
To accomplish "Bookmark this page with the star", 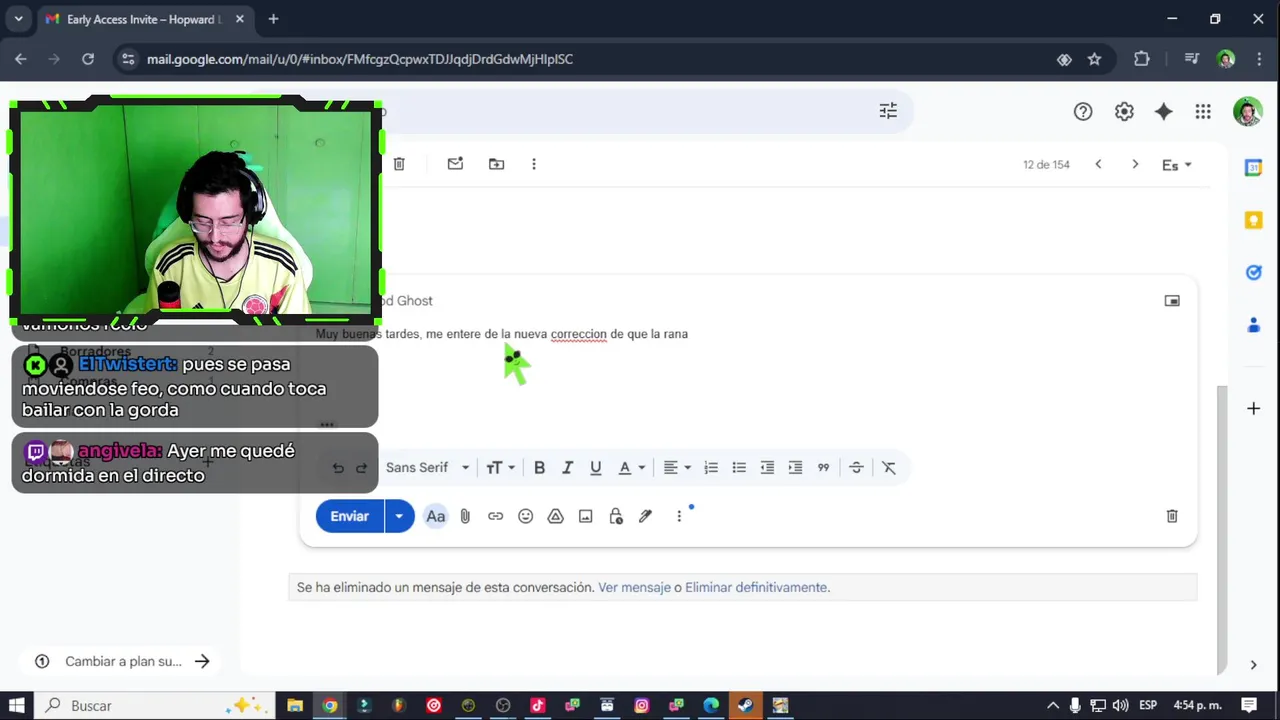I will (x=1094, y=59).
